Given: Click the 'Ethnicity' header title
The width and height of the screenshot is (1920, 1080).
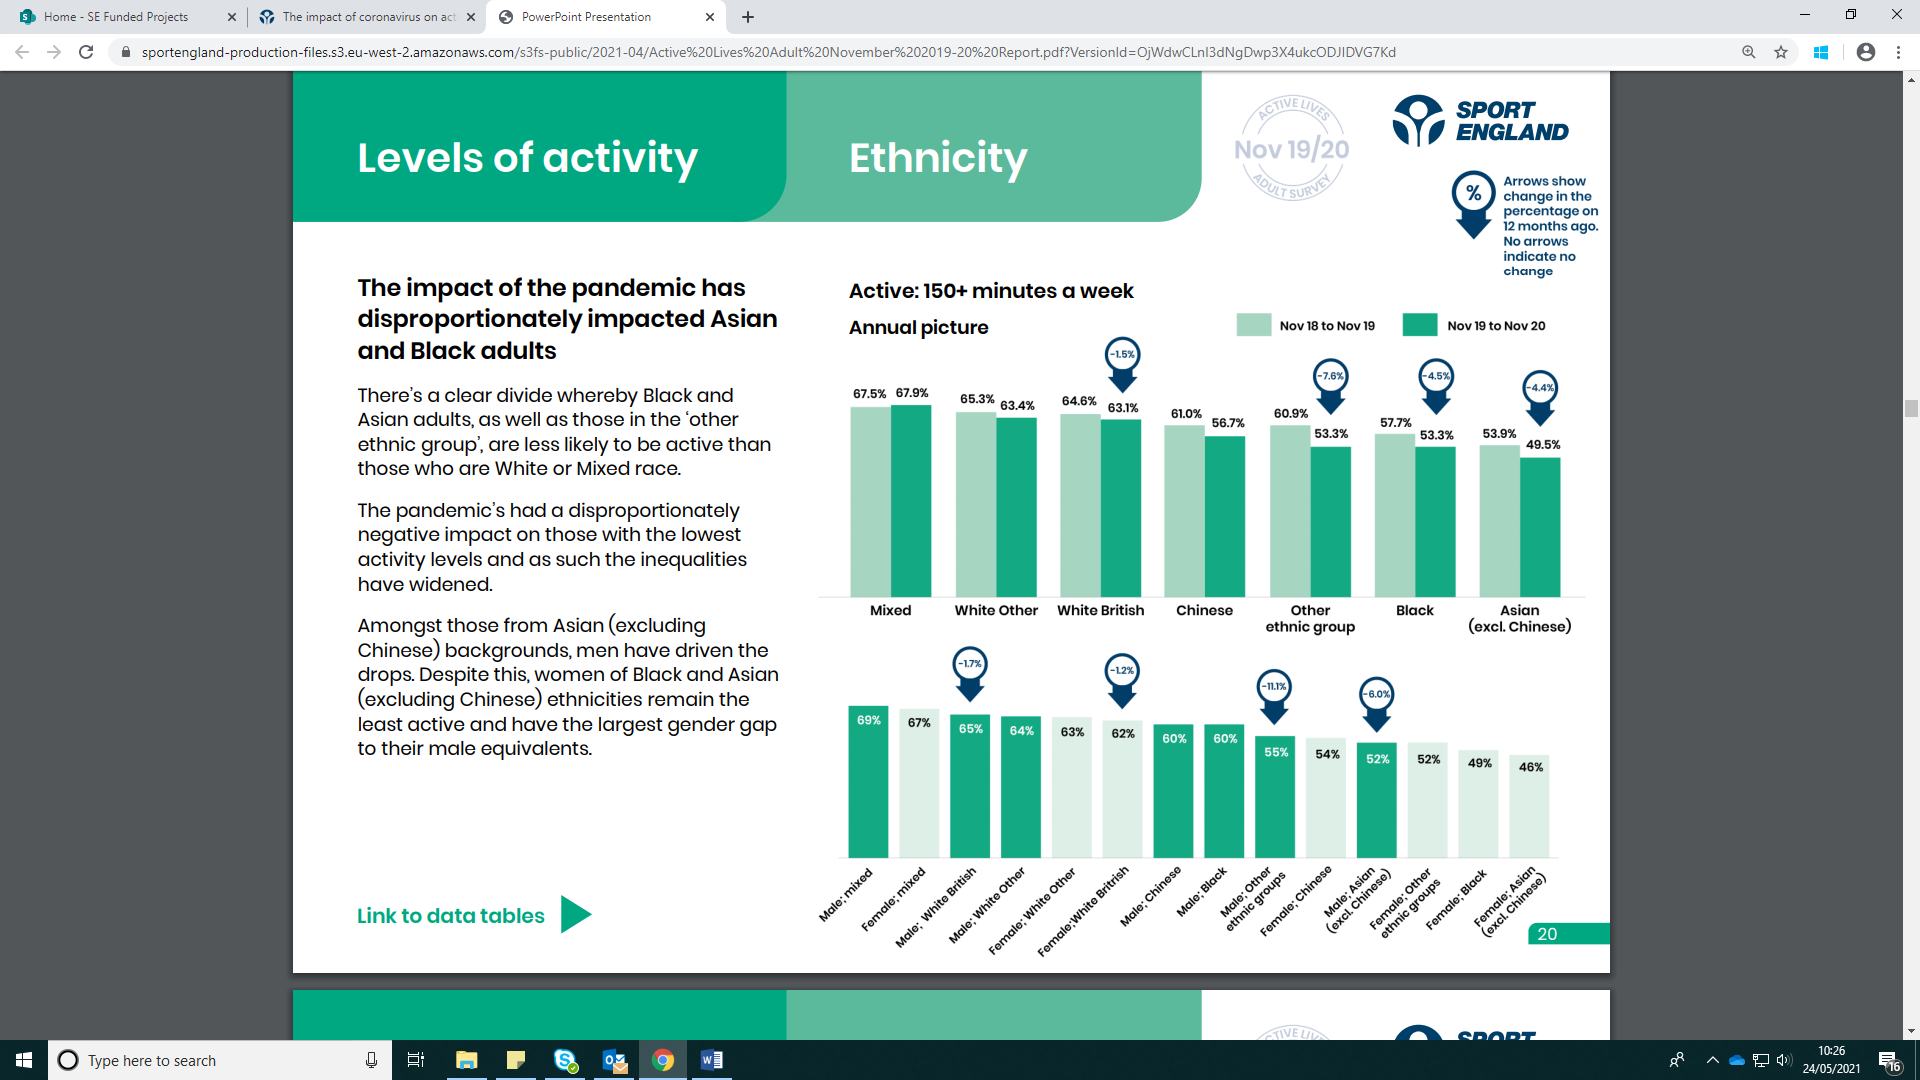Looking at the screenshot, I should (938, 158).
